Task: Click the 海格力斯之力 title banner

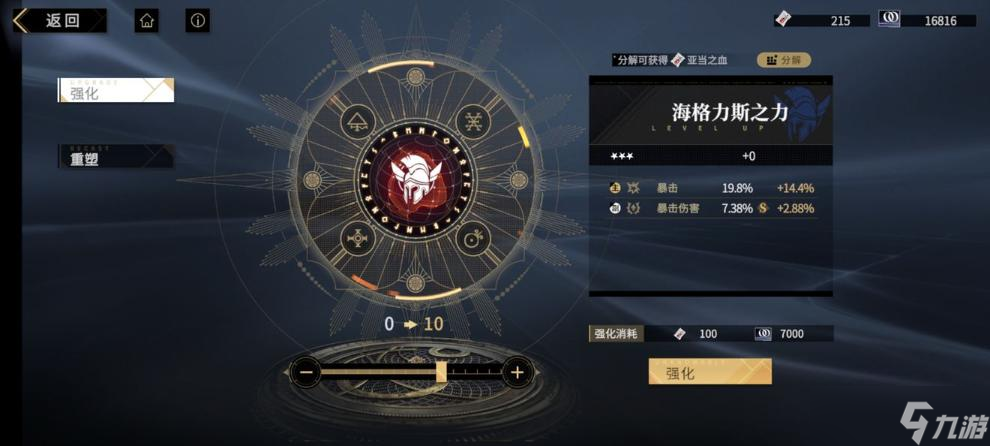Action: (711, 114)
